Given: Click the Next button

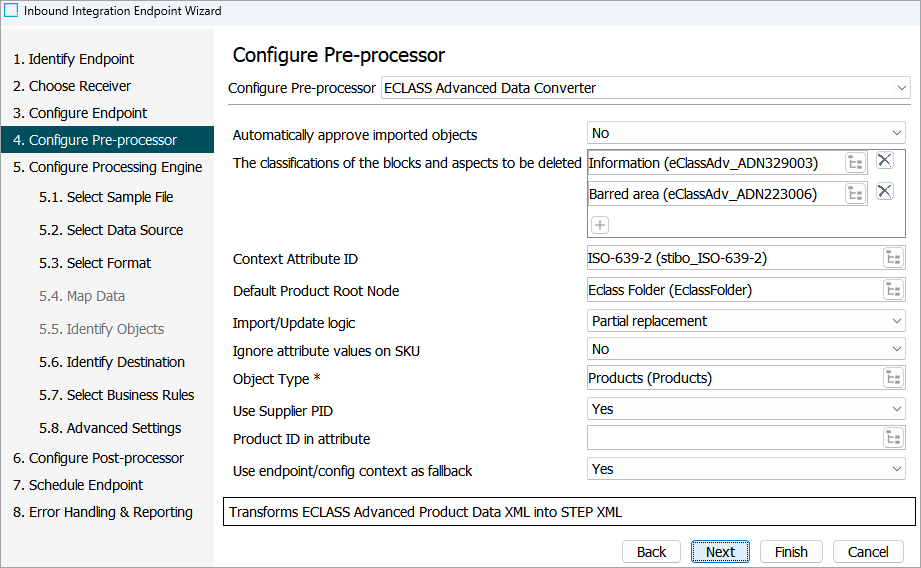Looking at the screenshot, I should click(720, 552).
